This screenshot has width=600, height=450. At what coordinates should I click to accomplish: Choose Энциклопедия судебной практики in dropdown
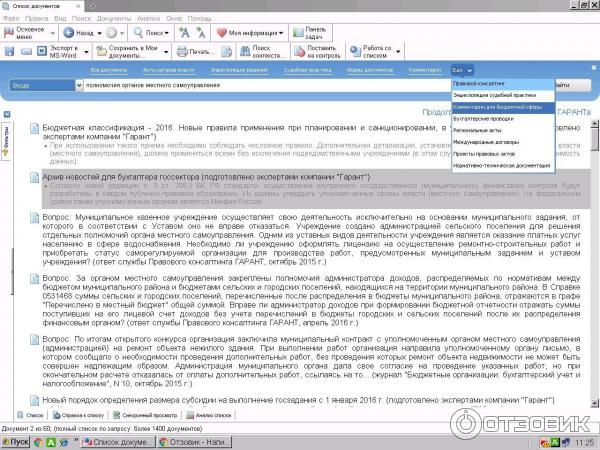[x=503, y=95]
